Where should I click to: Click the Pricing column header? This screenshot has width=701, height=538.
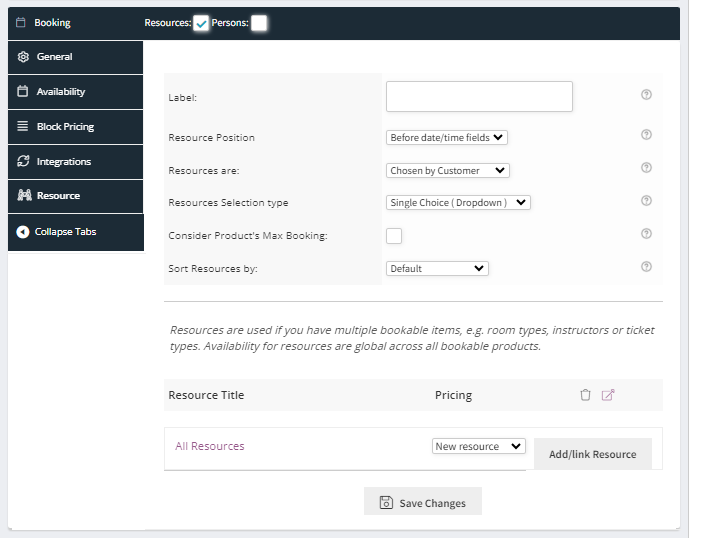point(453,395)
